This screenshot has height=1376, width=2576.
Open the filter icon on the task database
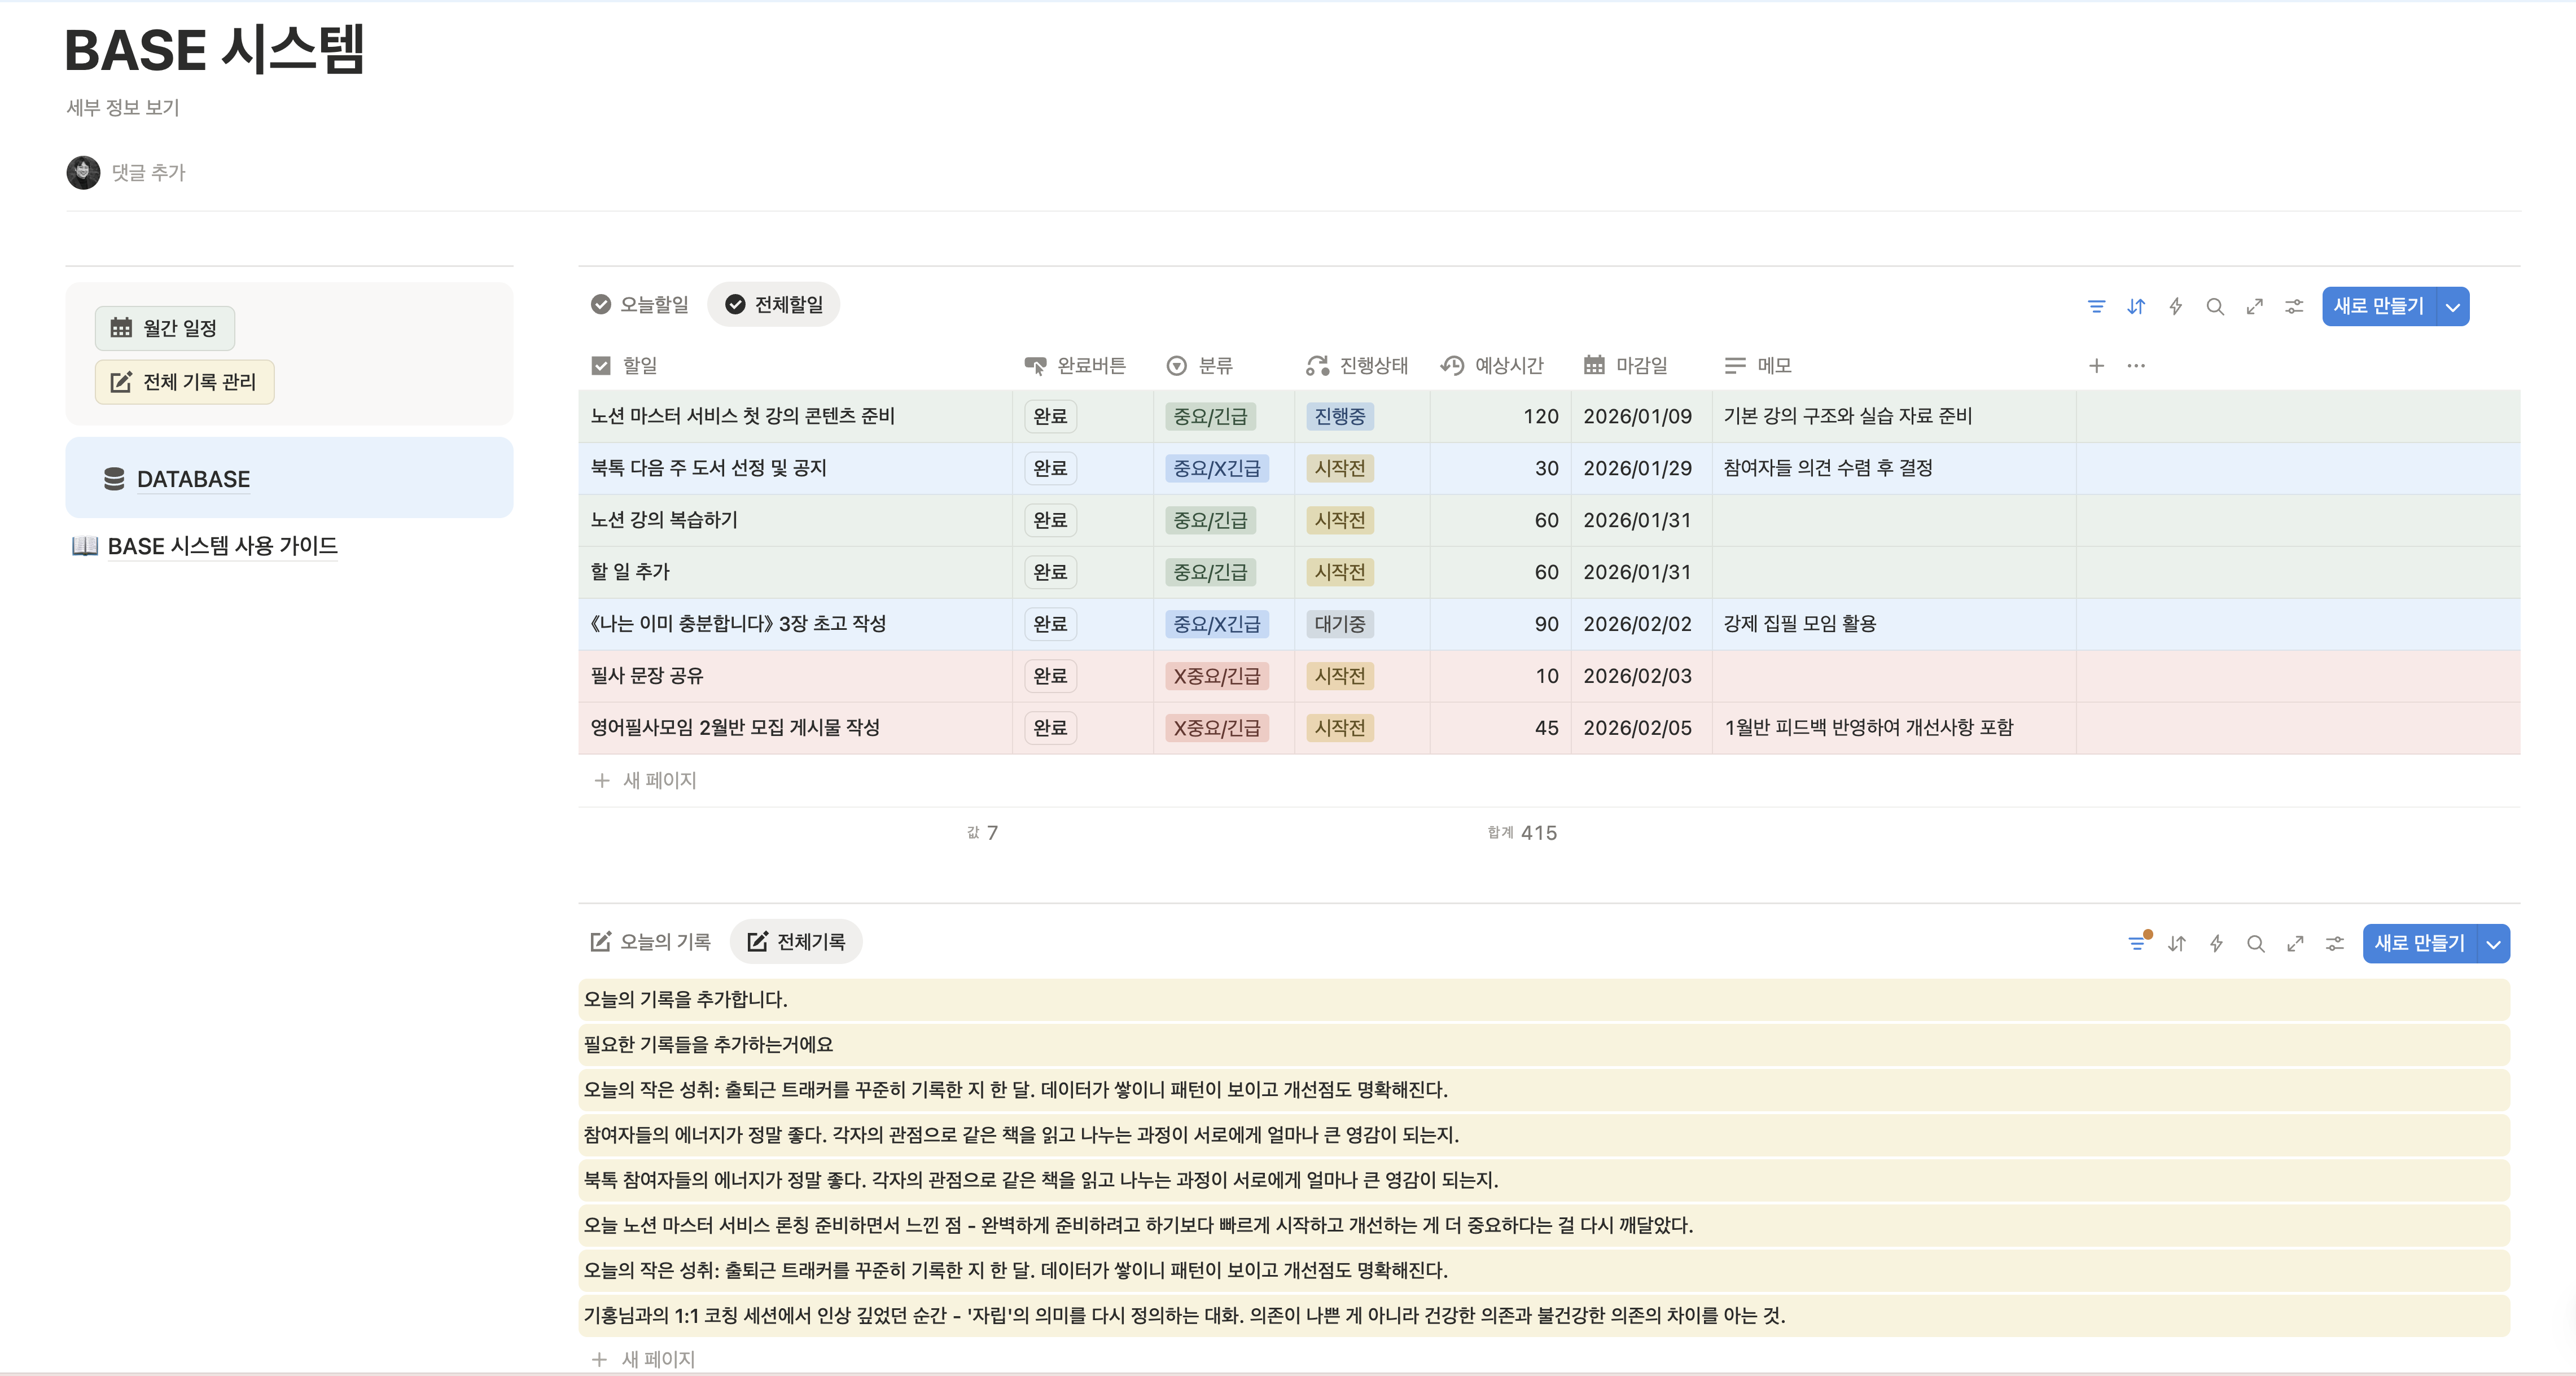pyautogui.click(x=2096, y=307)
